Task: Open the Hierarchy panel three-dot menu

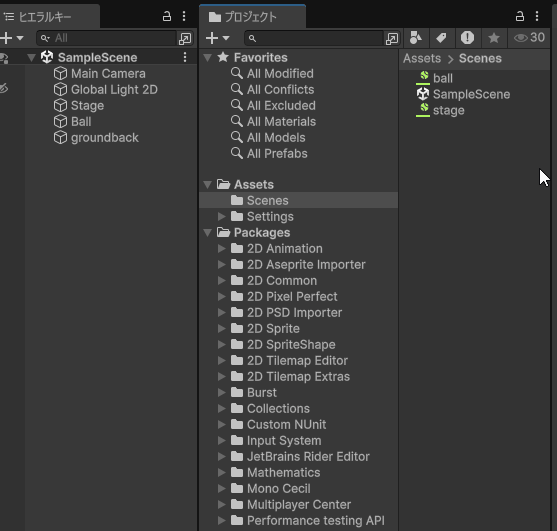Action: pyautogui.click(x=184, y=16)
